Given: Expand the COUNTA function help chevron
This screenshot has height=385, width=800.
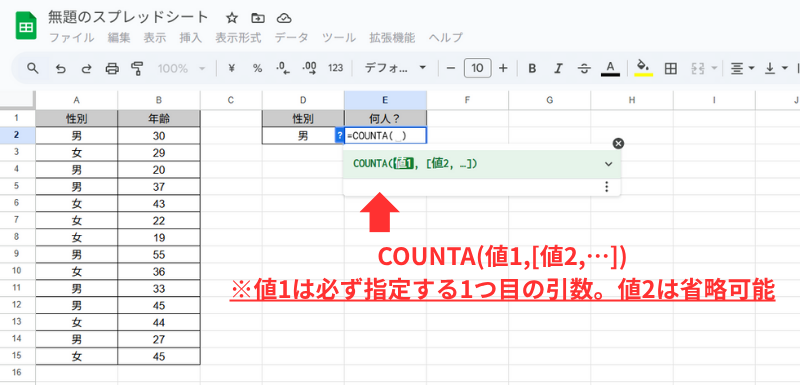Looking at the screenshot, I should point(608,164).
